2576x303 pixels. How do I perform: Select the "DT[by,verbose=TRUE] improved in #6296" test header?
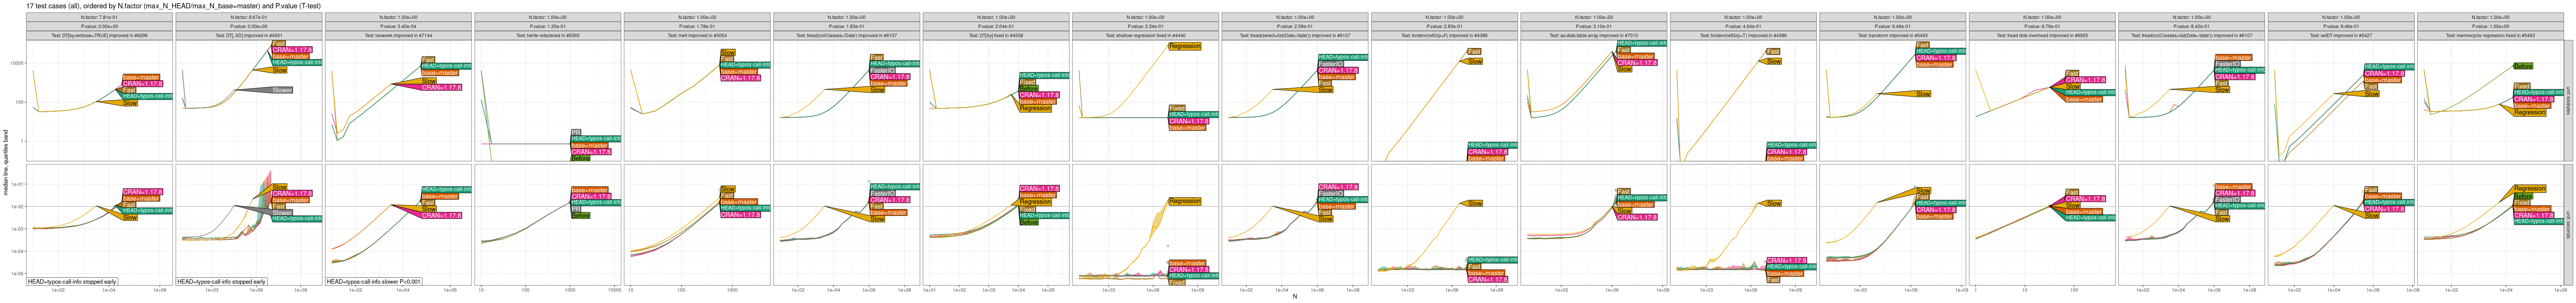[99, 35]
